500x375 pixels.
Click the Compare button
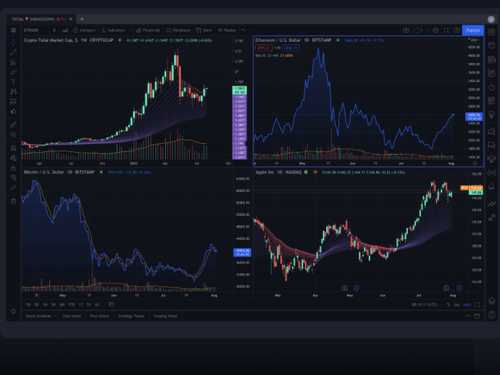pyautogui.click(x=84, y=30)
